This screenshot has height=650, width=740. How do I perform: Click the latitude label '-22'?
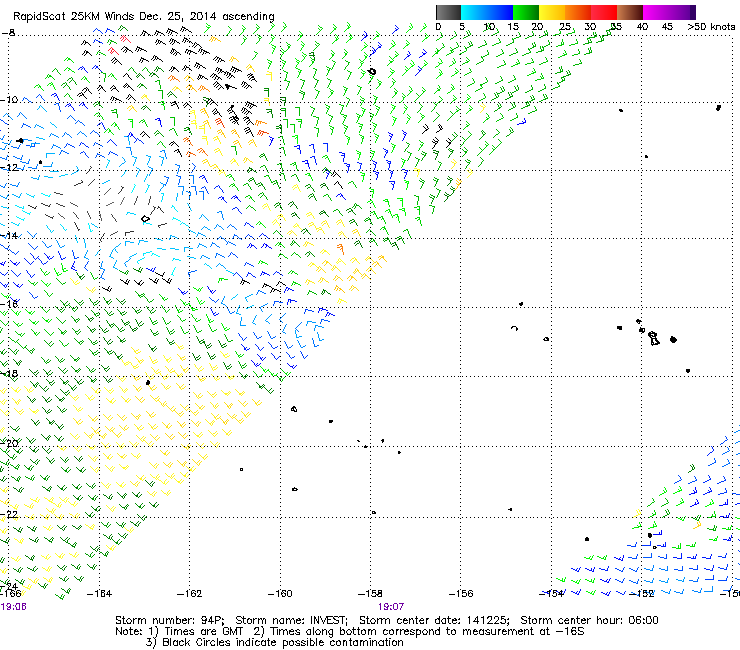tap(9, 515)
